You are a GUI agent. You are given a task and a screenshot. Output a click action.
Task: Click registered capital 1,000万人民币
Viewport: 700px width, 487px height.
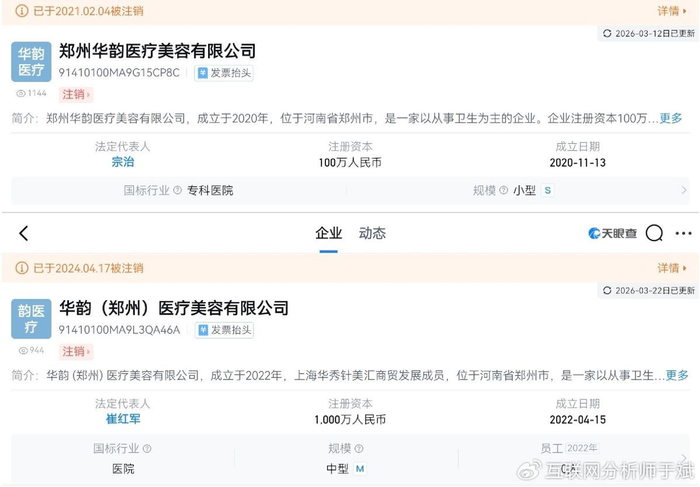click(x=350, y=420)
